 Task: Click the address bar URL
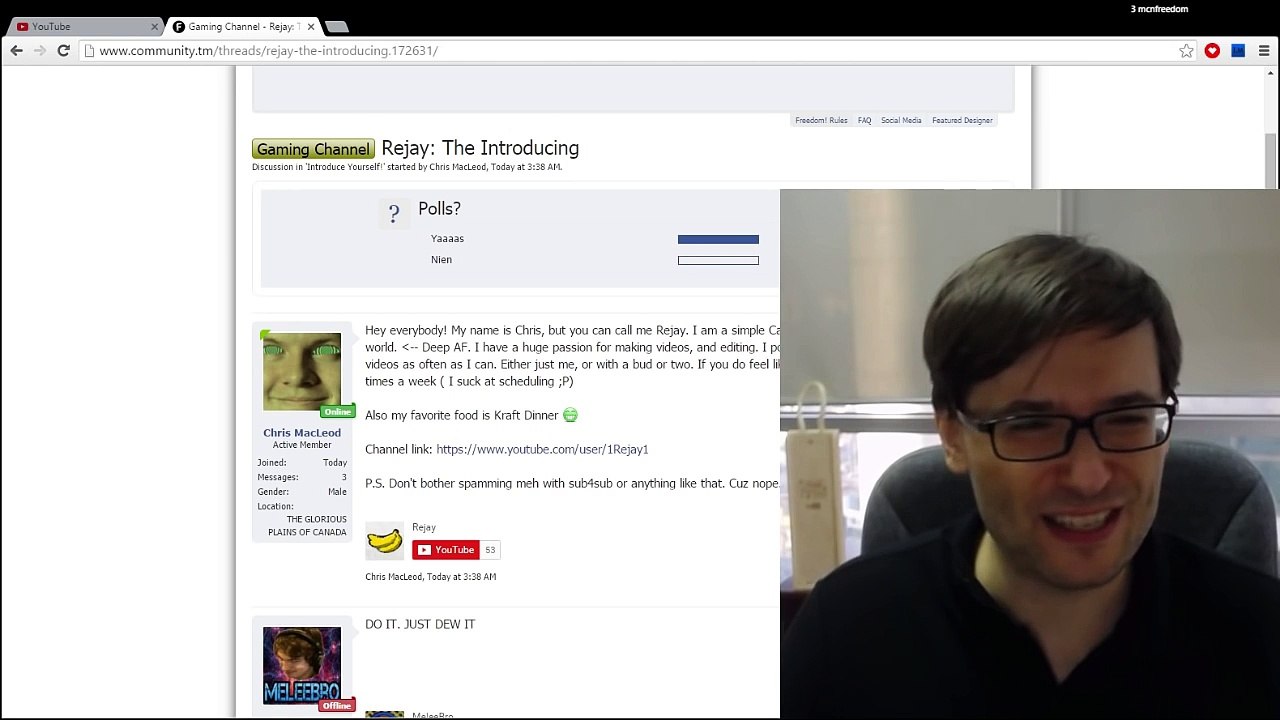[268, 51]
